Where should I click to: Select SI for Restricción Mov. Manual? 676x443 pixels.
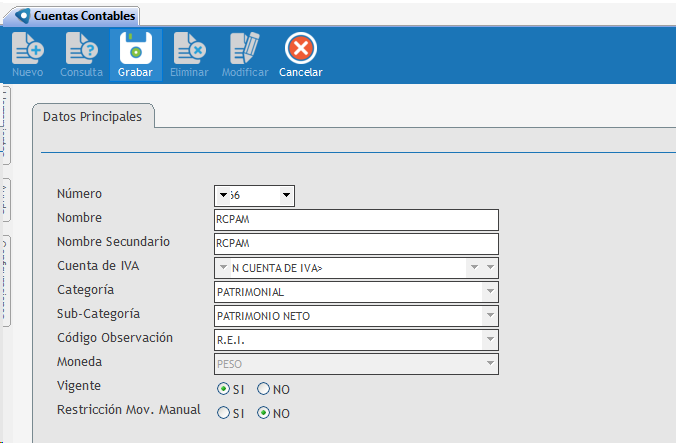click(224, 412)
